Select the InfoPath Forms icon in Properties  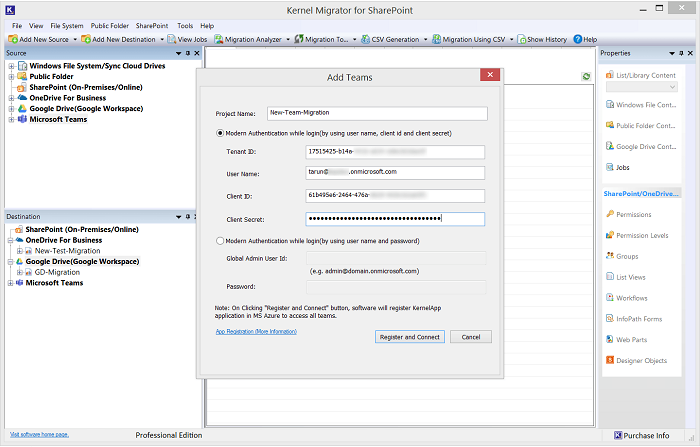tap(610, 318)
